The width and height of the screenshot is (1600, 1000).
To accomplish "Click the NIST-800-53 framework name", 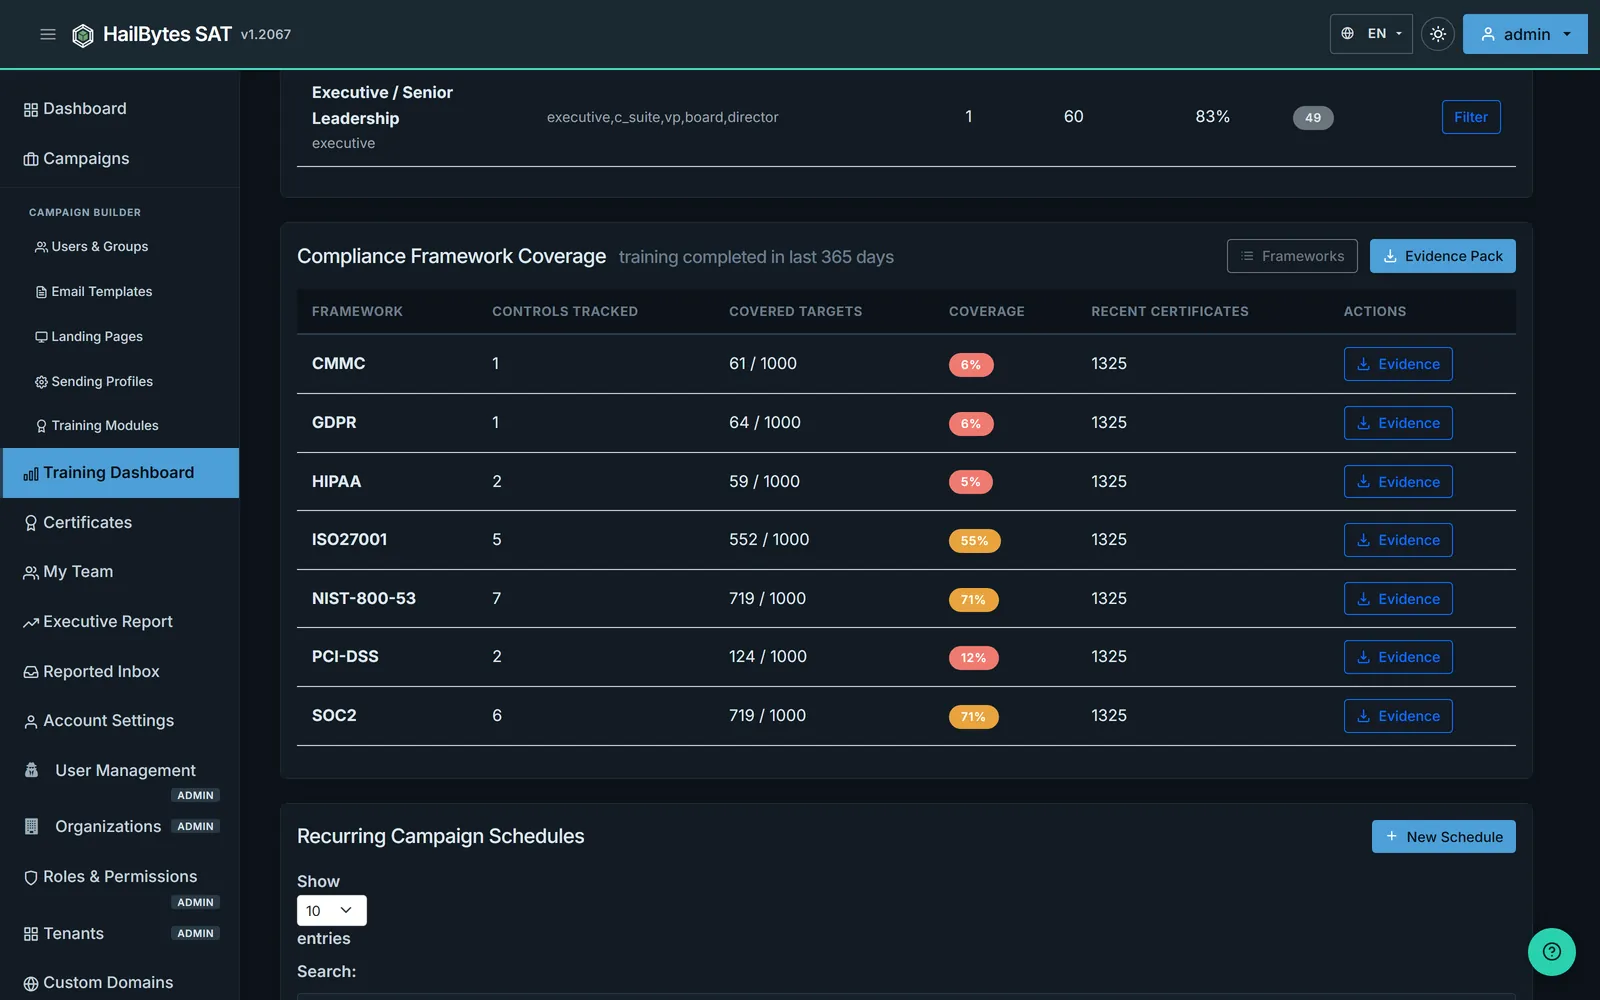I will click(x=364, y=599).
